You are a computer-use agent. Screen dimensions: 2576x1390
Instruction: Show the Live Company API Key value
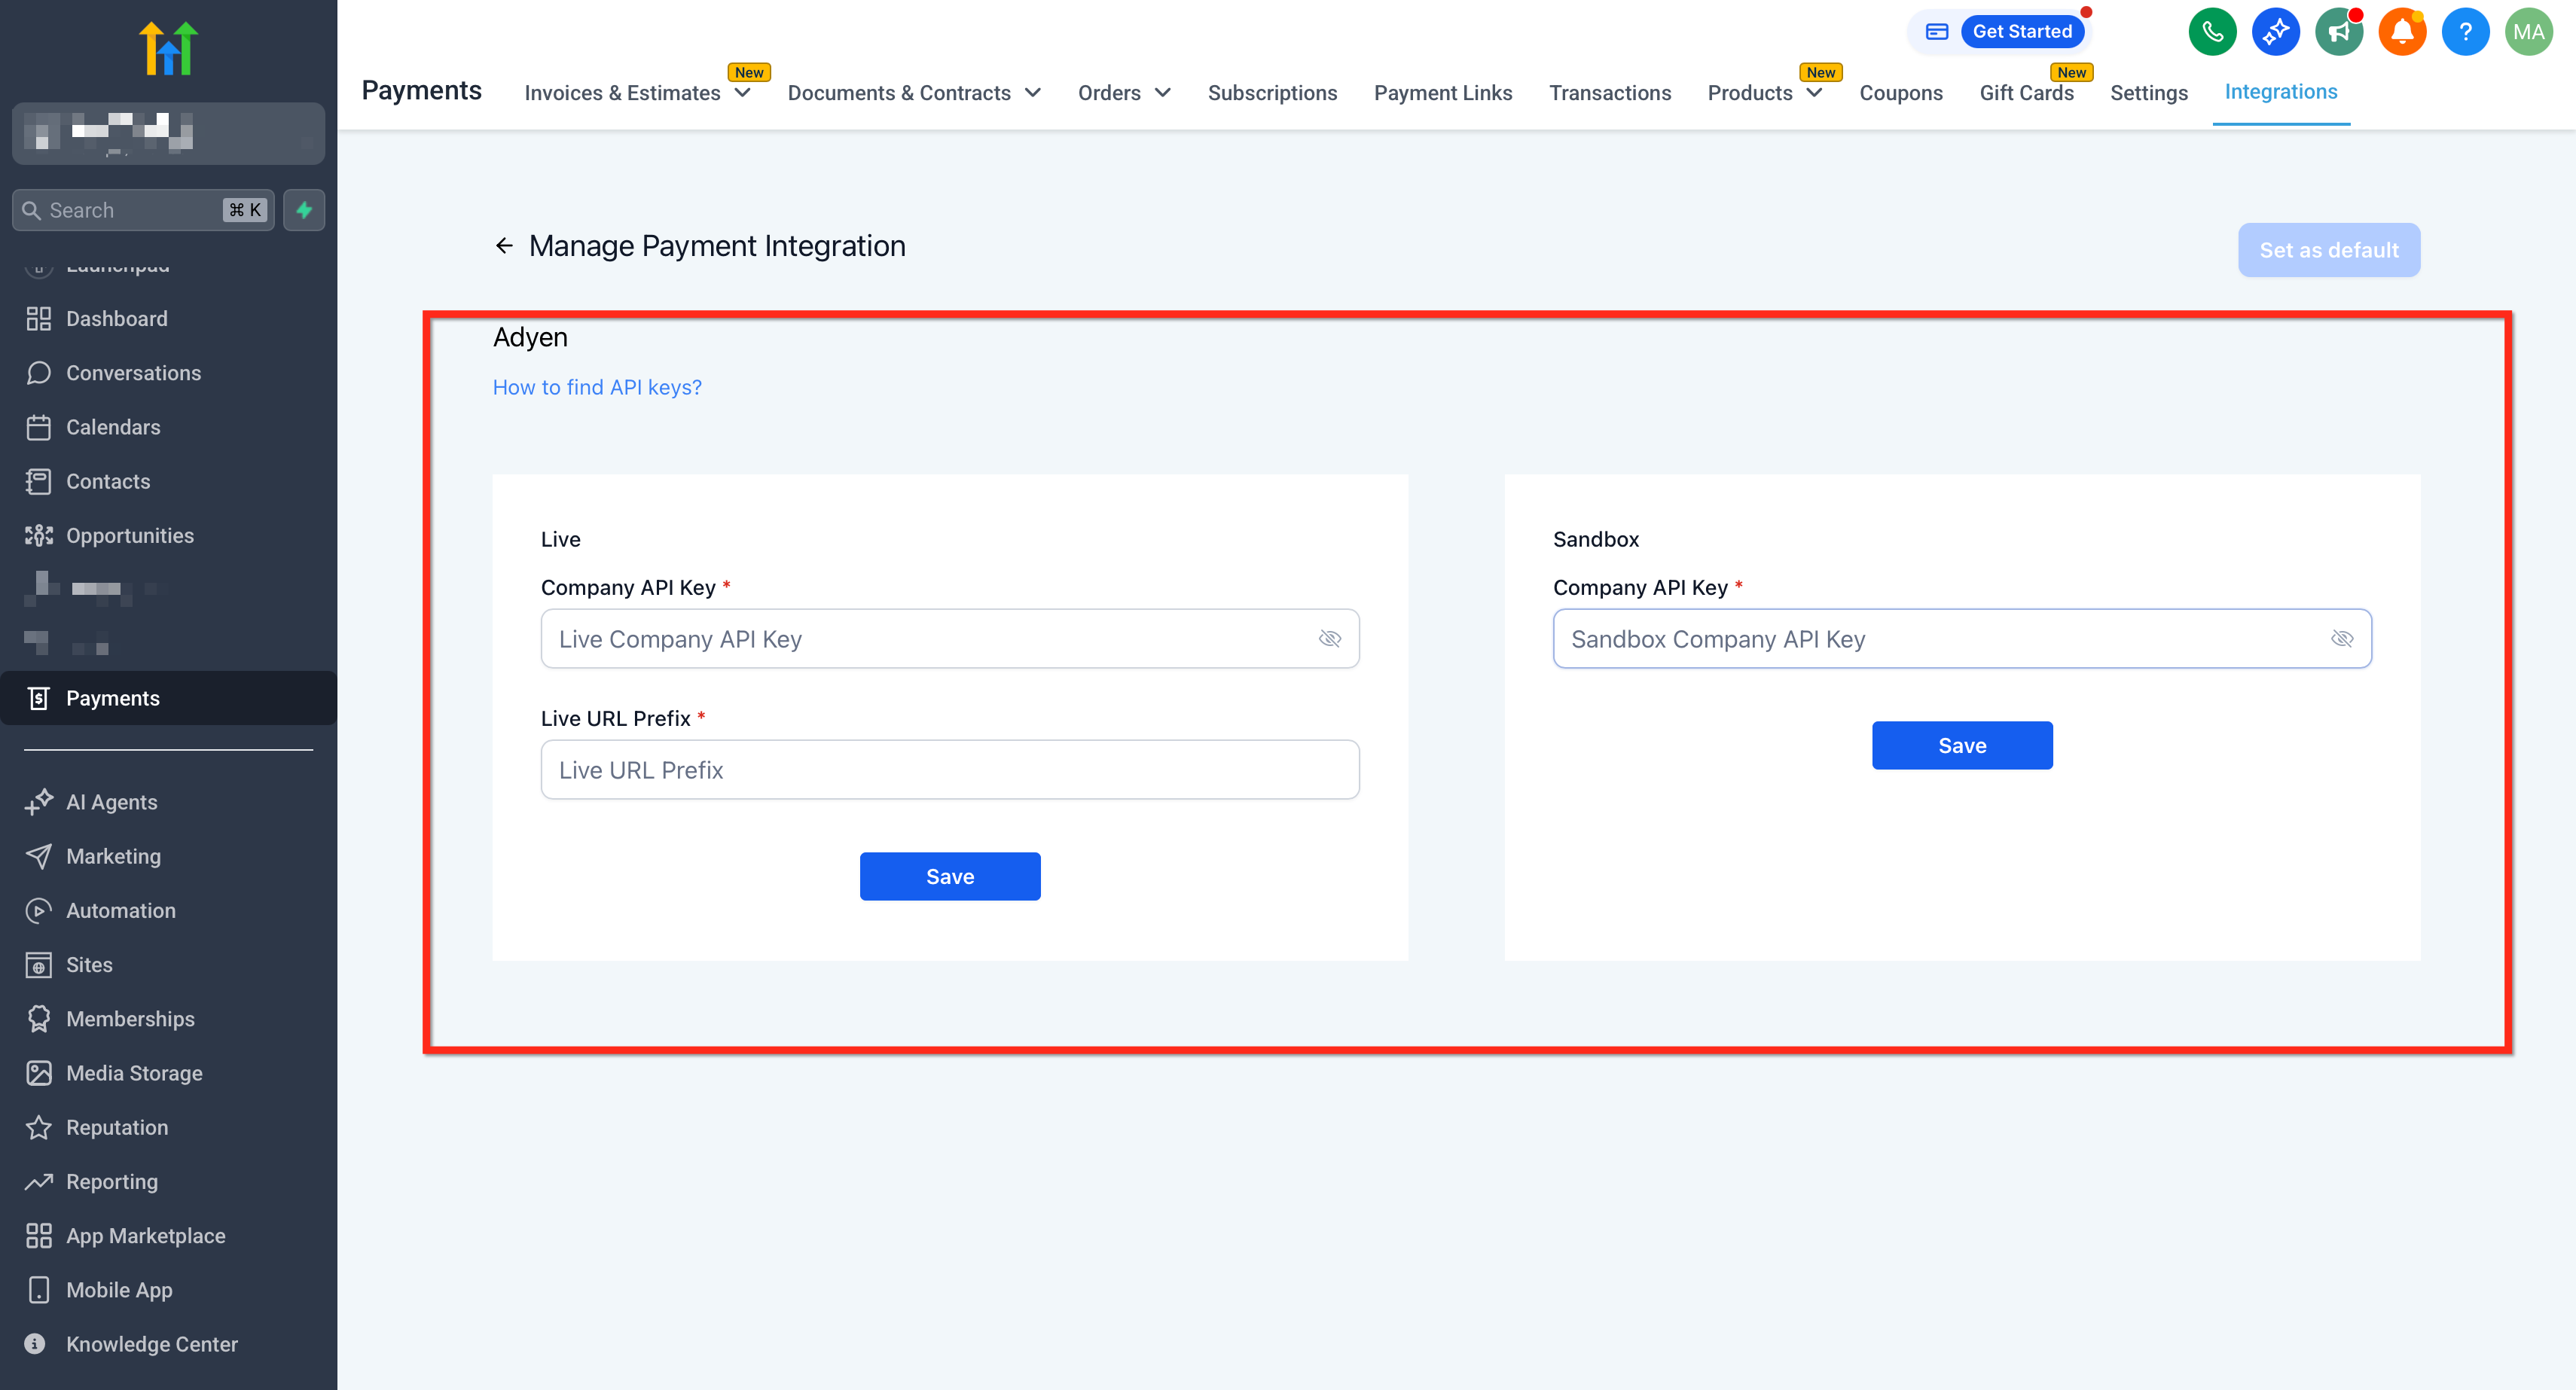[x=1329, y=639]
